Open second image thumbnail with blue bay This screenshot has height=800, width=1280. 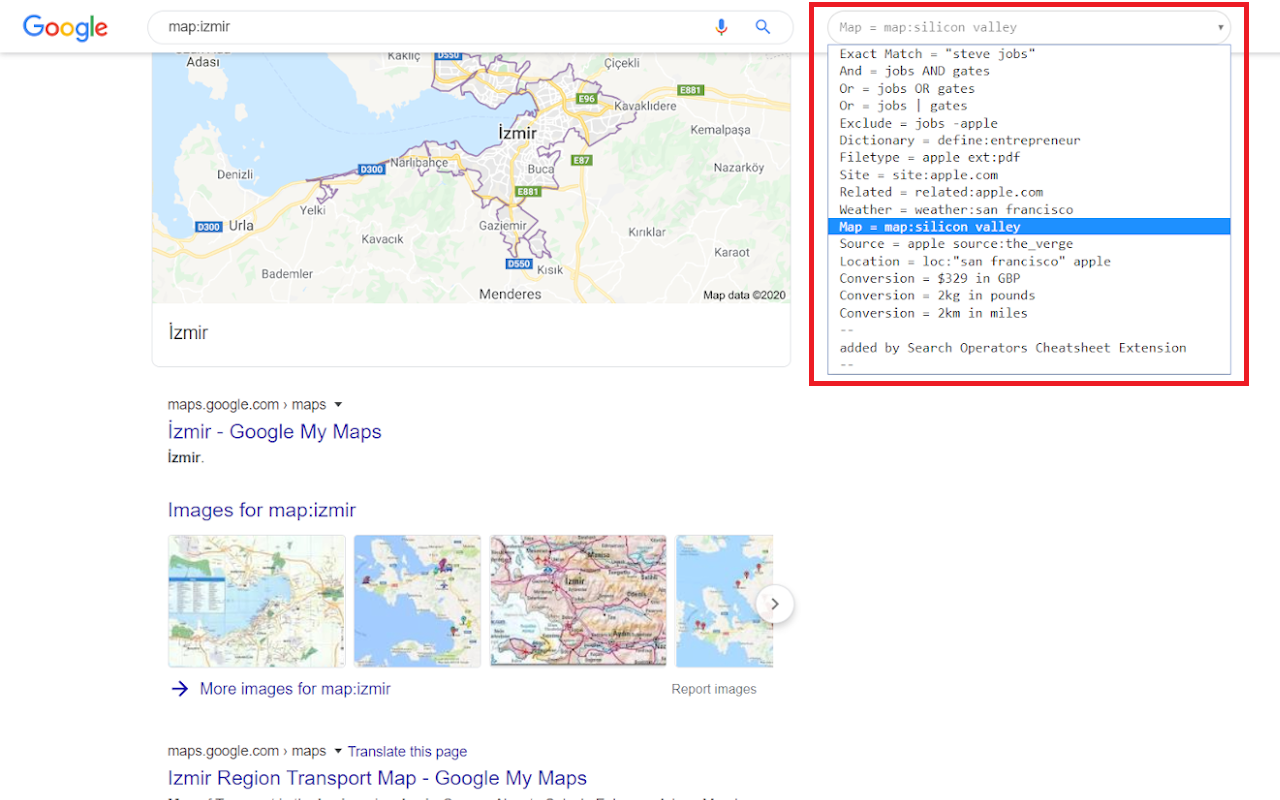click(x=417, y=601)
